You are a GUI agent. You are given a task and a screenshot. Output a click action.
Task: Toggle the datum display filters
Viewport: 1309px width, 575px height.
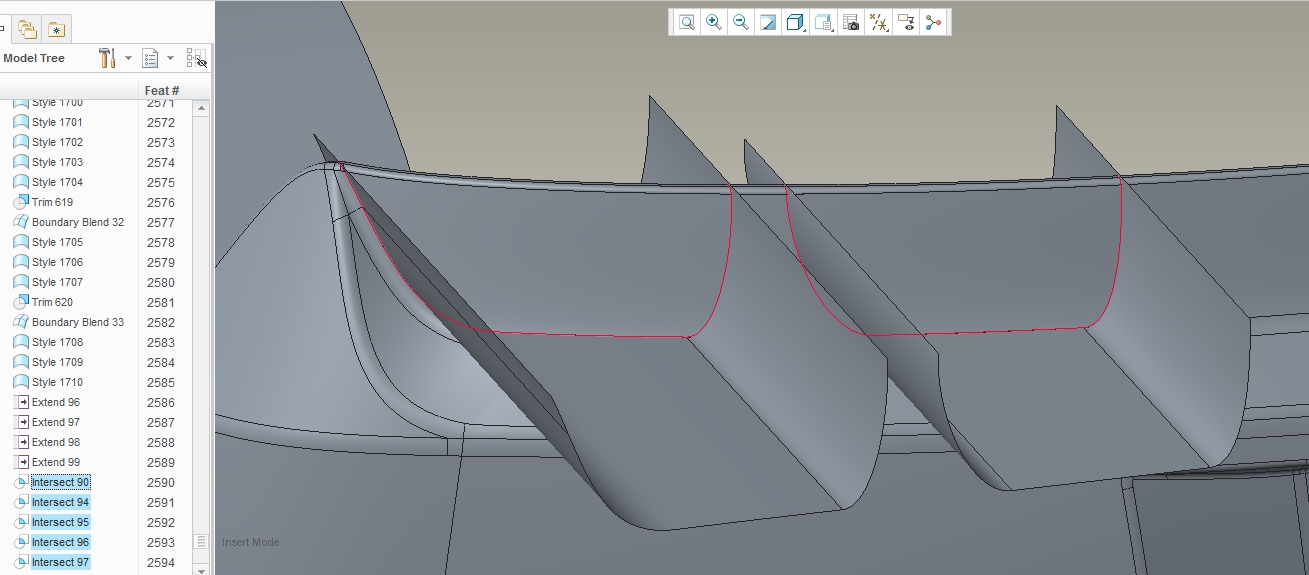(879, 22)
